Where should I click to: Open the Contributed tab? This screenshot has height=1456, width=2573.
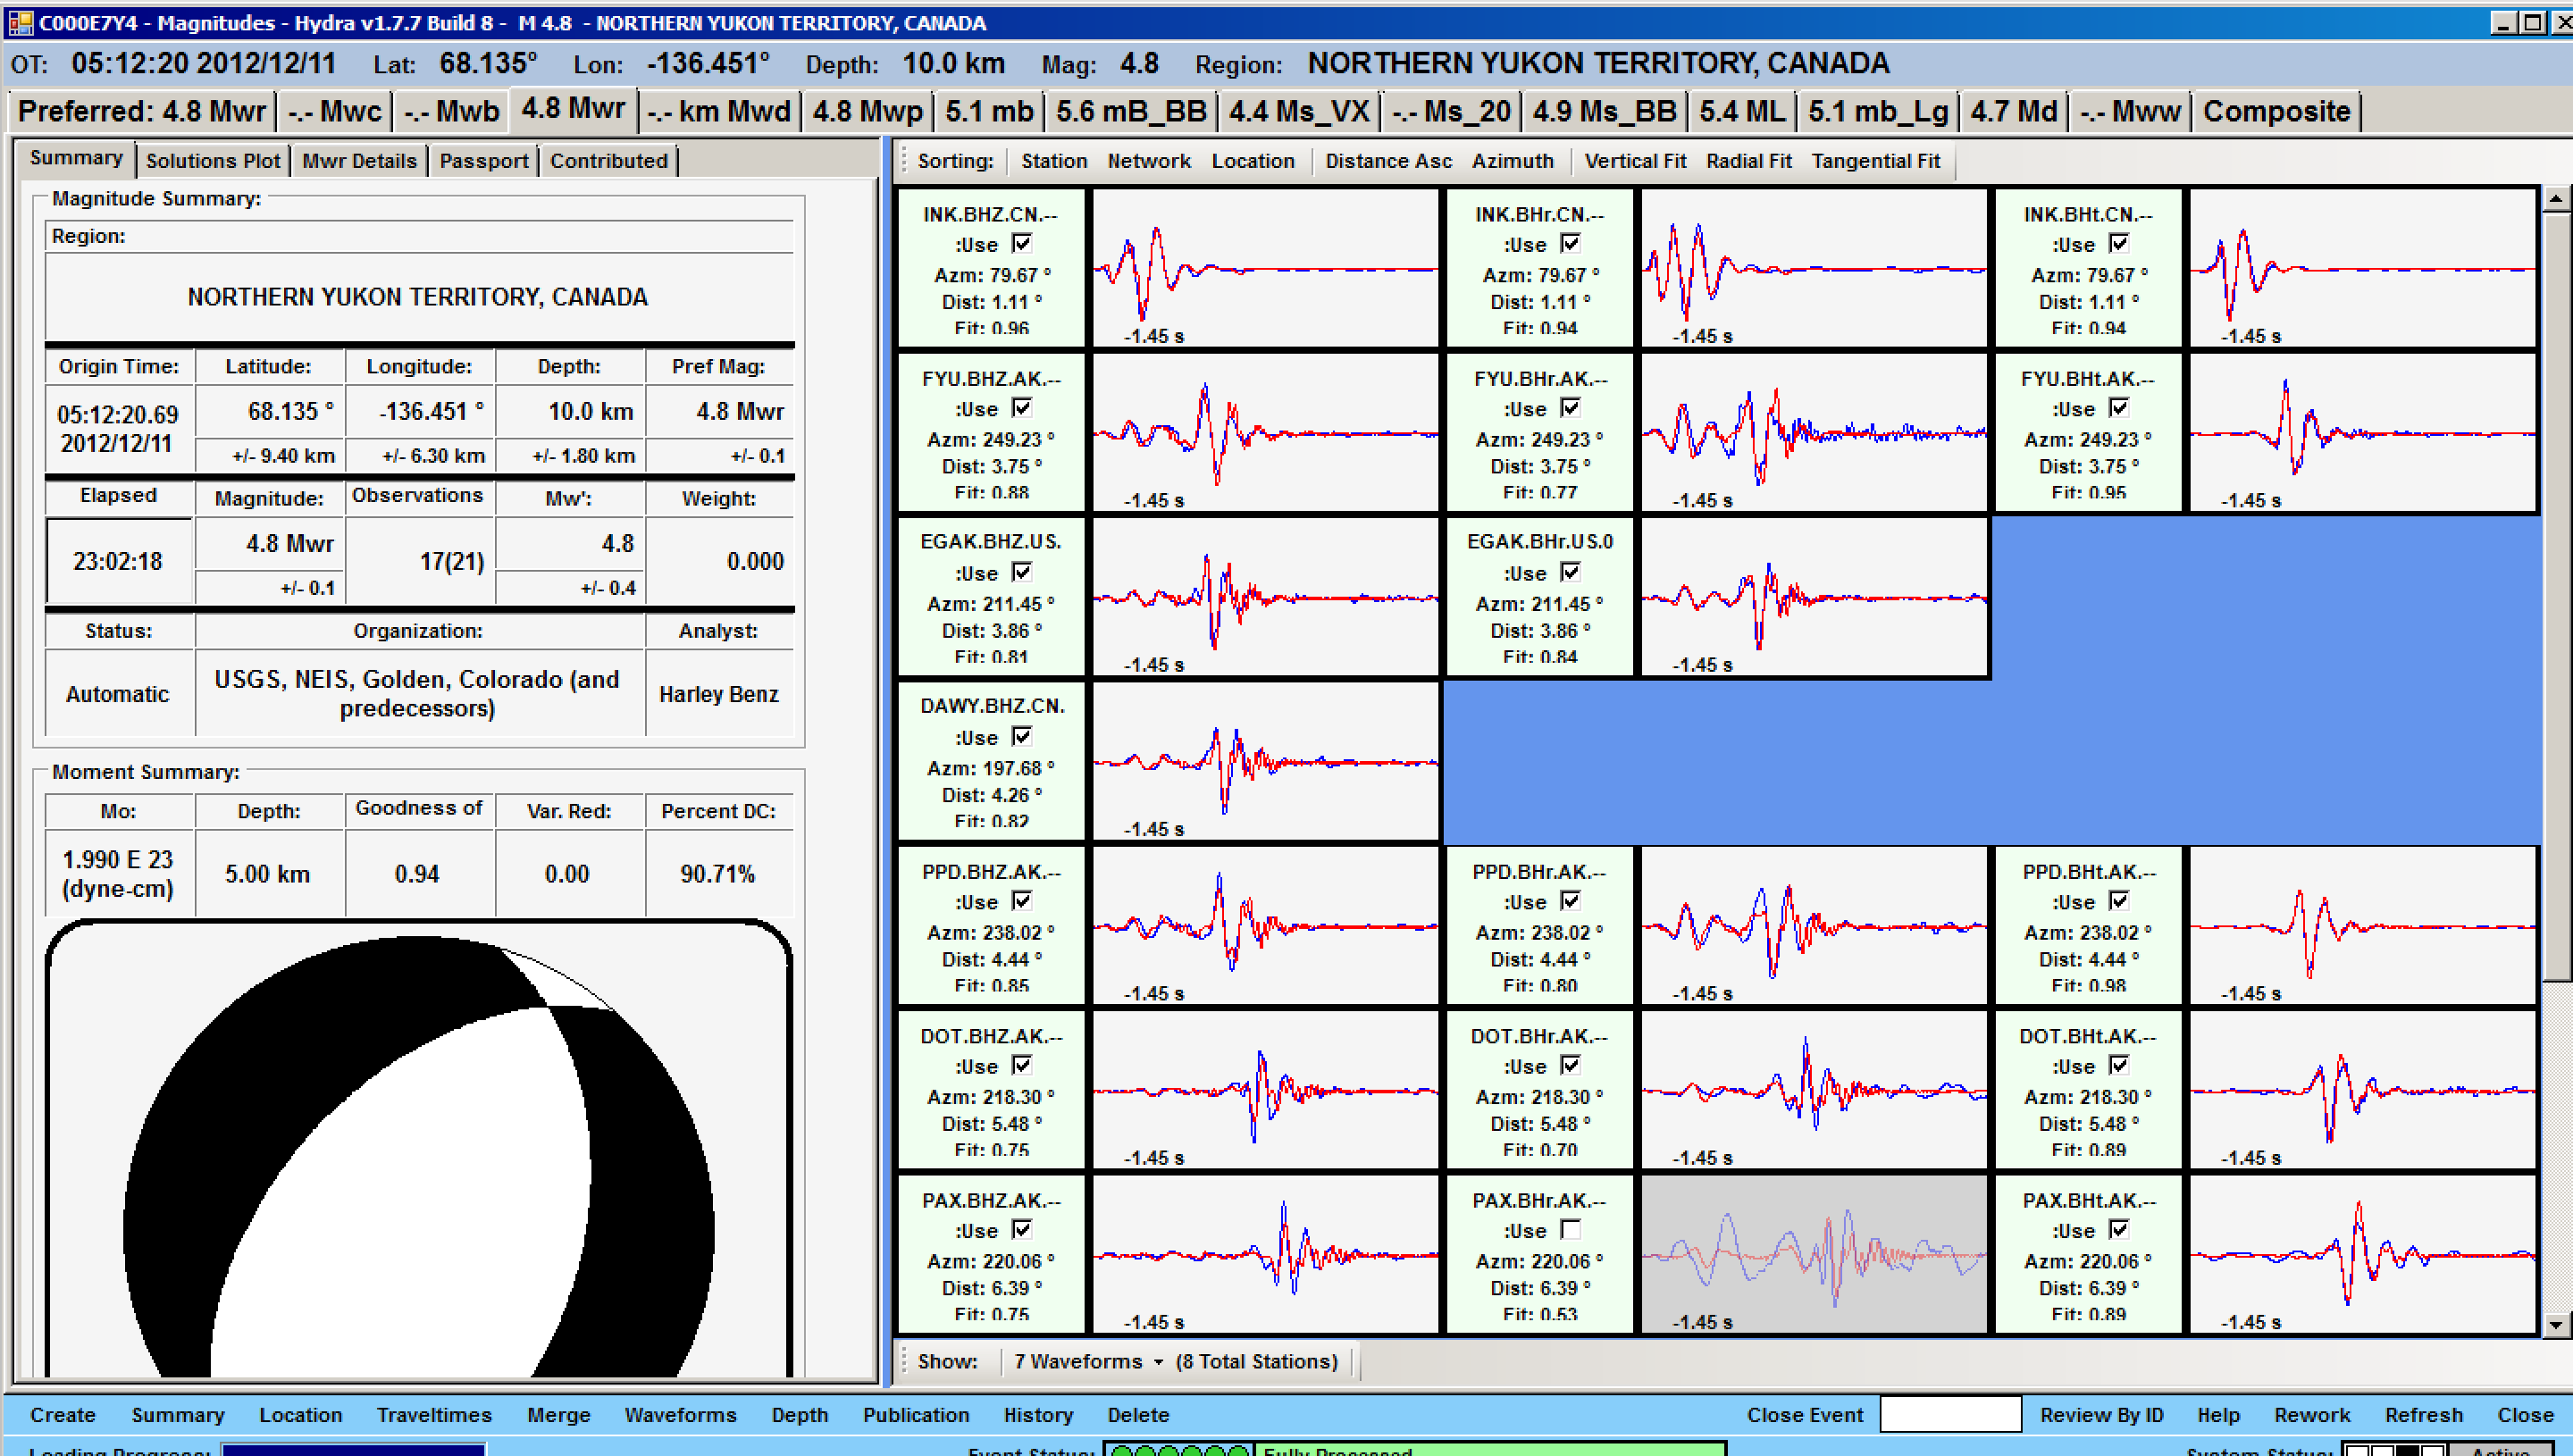[608, 160]
